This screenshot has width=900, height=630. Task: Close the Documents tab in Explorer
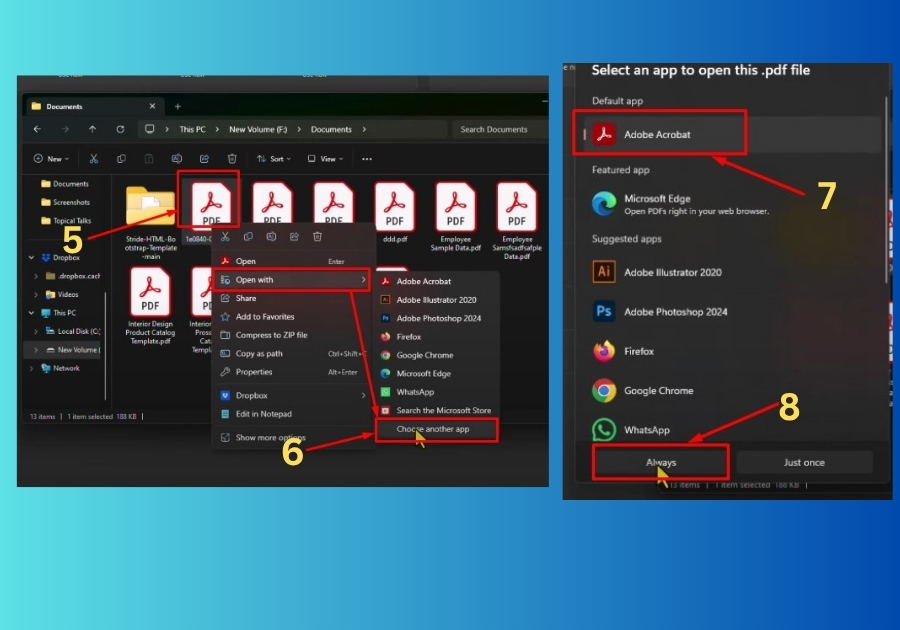click(152, 106)
